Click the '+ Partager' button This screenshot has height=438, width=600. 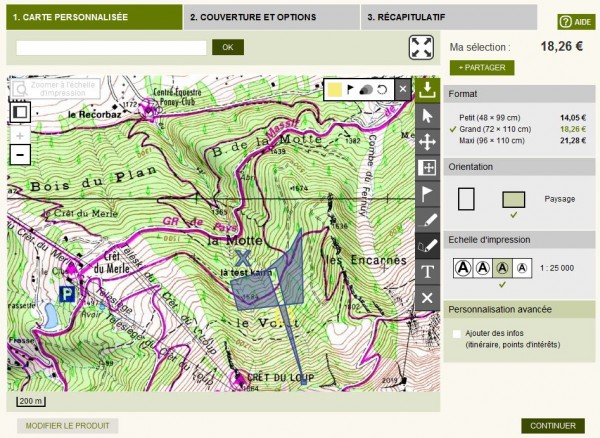(x=482, y=67)
